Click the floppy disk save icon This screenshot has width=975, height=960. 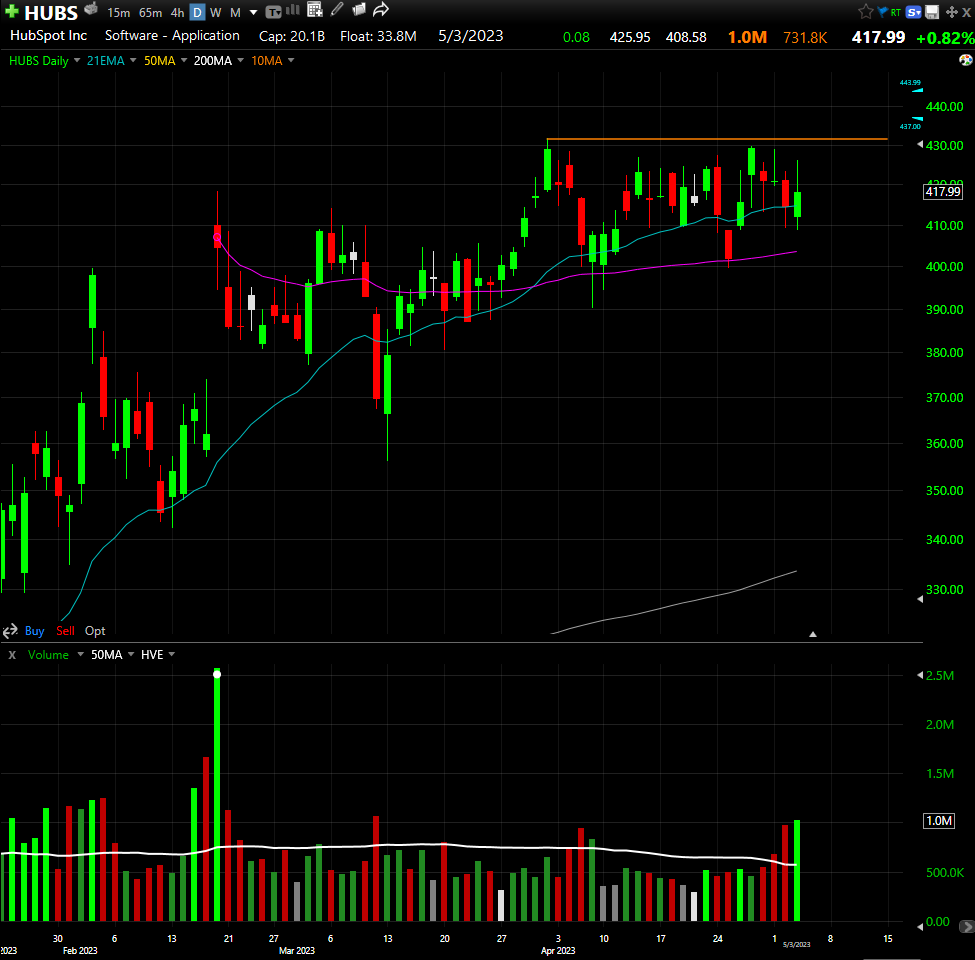(932, 12)
